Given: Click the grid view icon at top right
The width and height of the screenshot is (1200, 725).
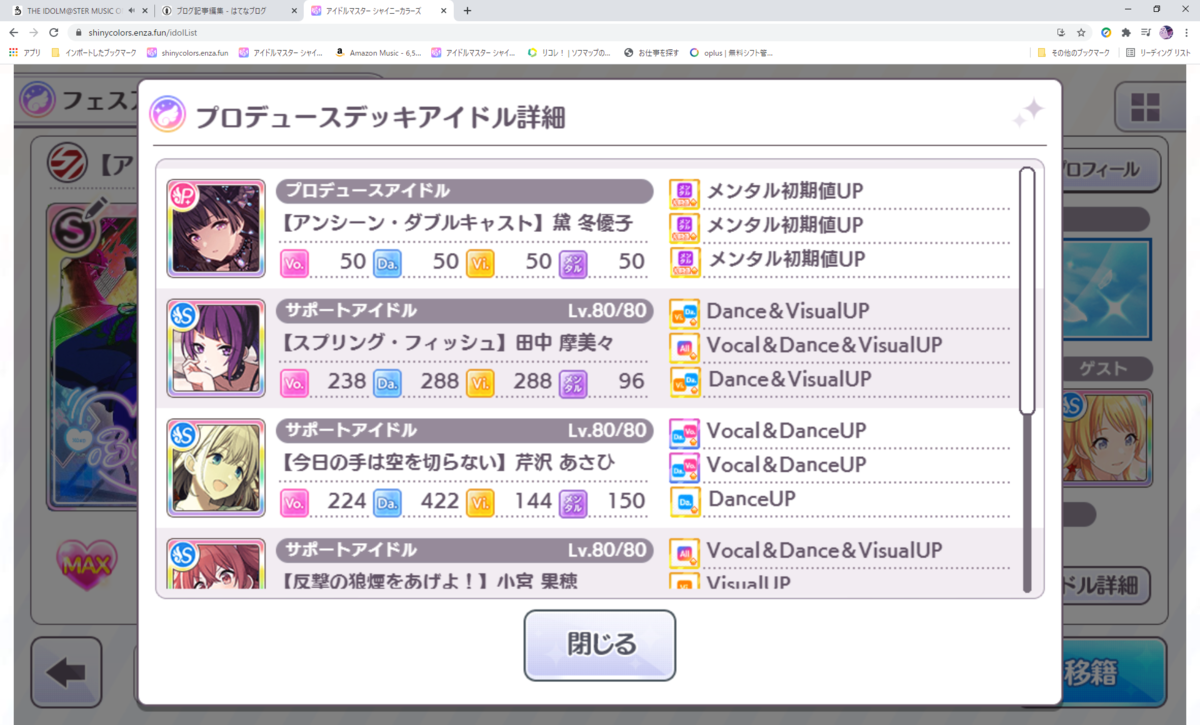Looking at the screenshot, I should pos(1145,106).
